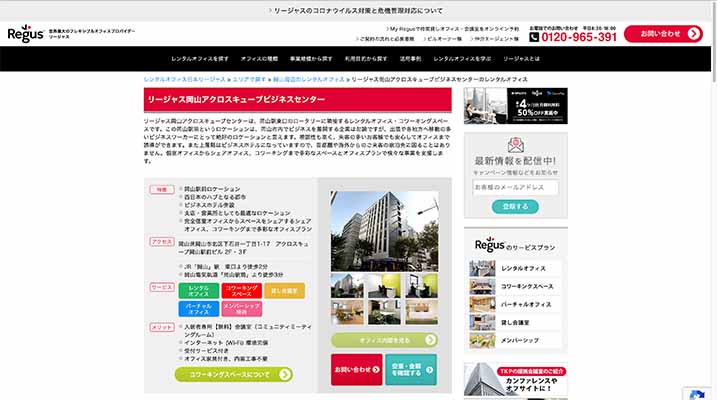Image resolution: width=717 pixels, height=400 pixels.
Task: Click the teal 空室・金額を確認する button
Action: coord(411,369)
